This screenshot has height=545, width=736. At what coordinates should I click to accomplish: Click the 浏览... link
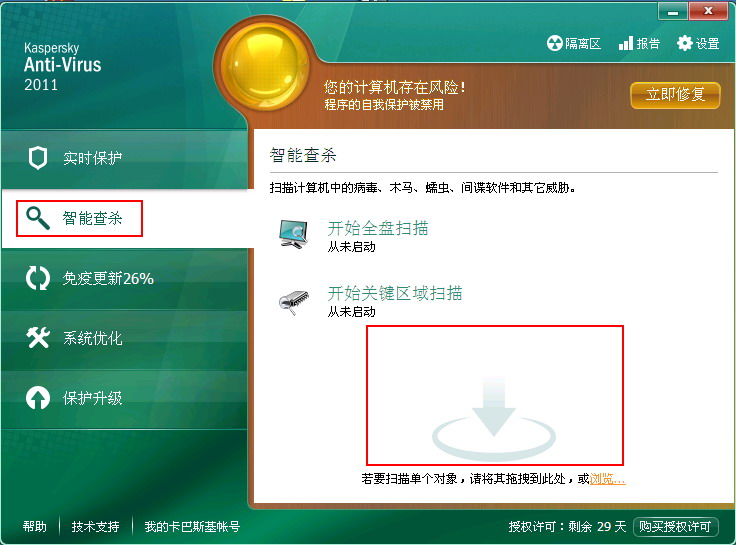[x=607, y=478]
